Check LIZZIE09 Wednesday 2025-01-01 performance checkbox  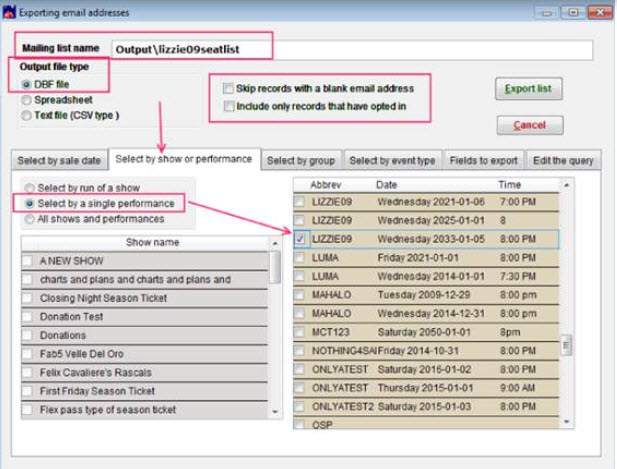coord(300,220)
